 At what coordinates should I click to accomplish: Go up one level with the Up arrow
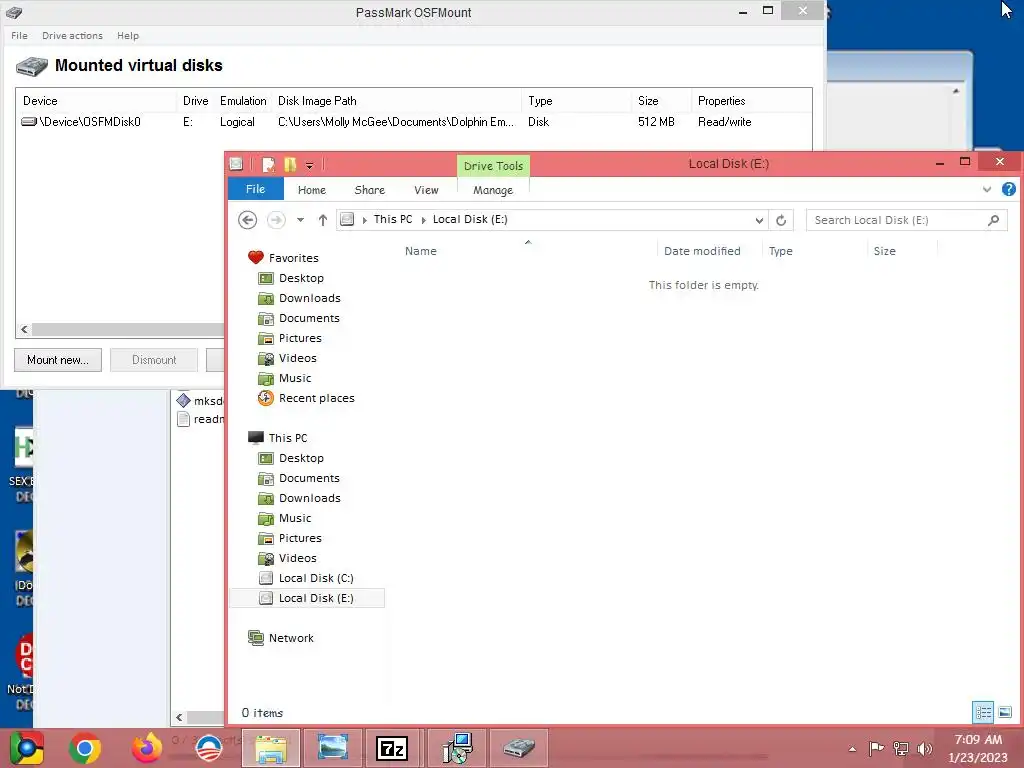point(323,220)
